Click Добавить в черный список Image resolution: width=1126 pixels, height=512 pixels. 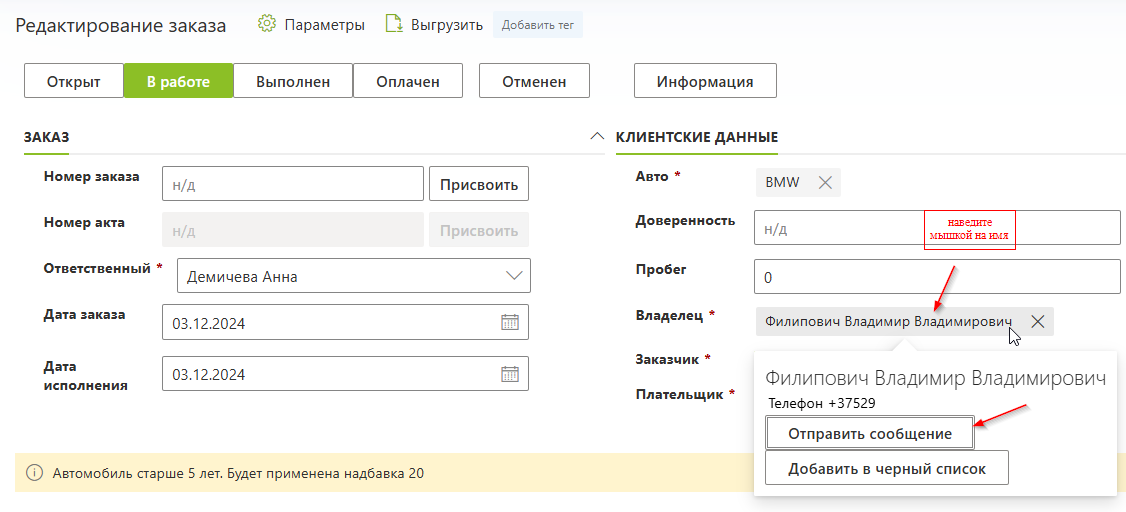coord(887,468)
